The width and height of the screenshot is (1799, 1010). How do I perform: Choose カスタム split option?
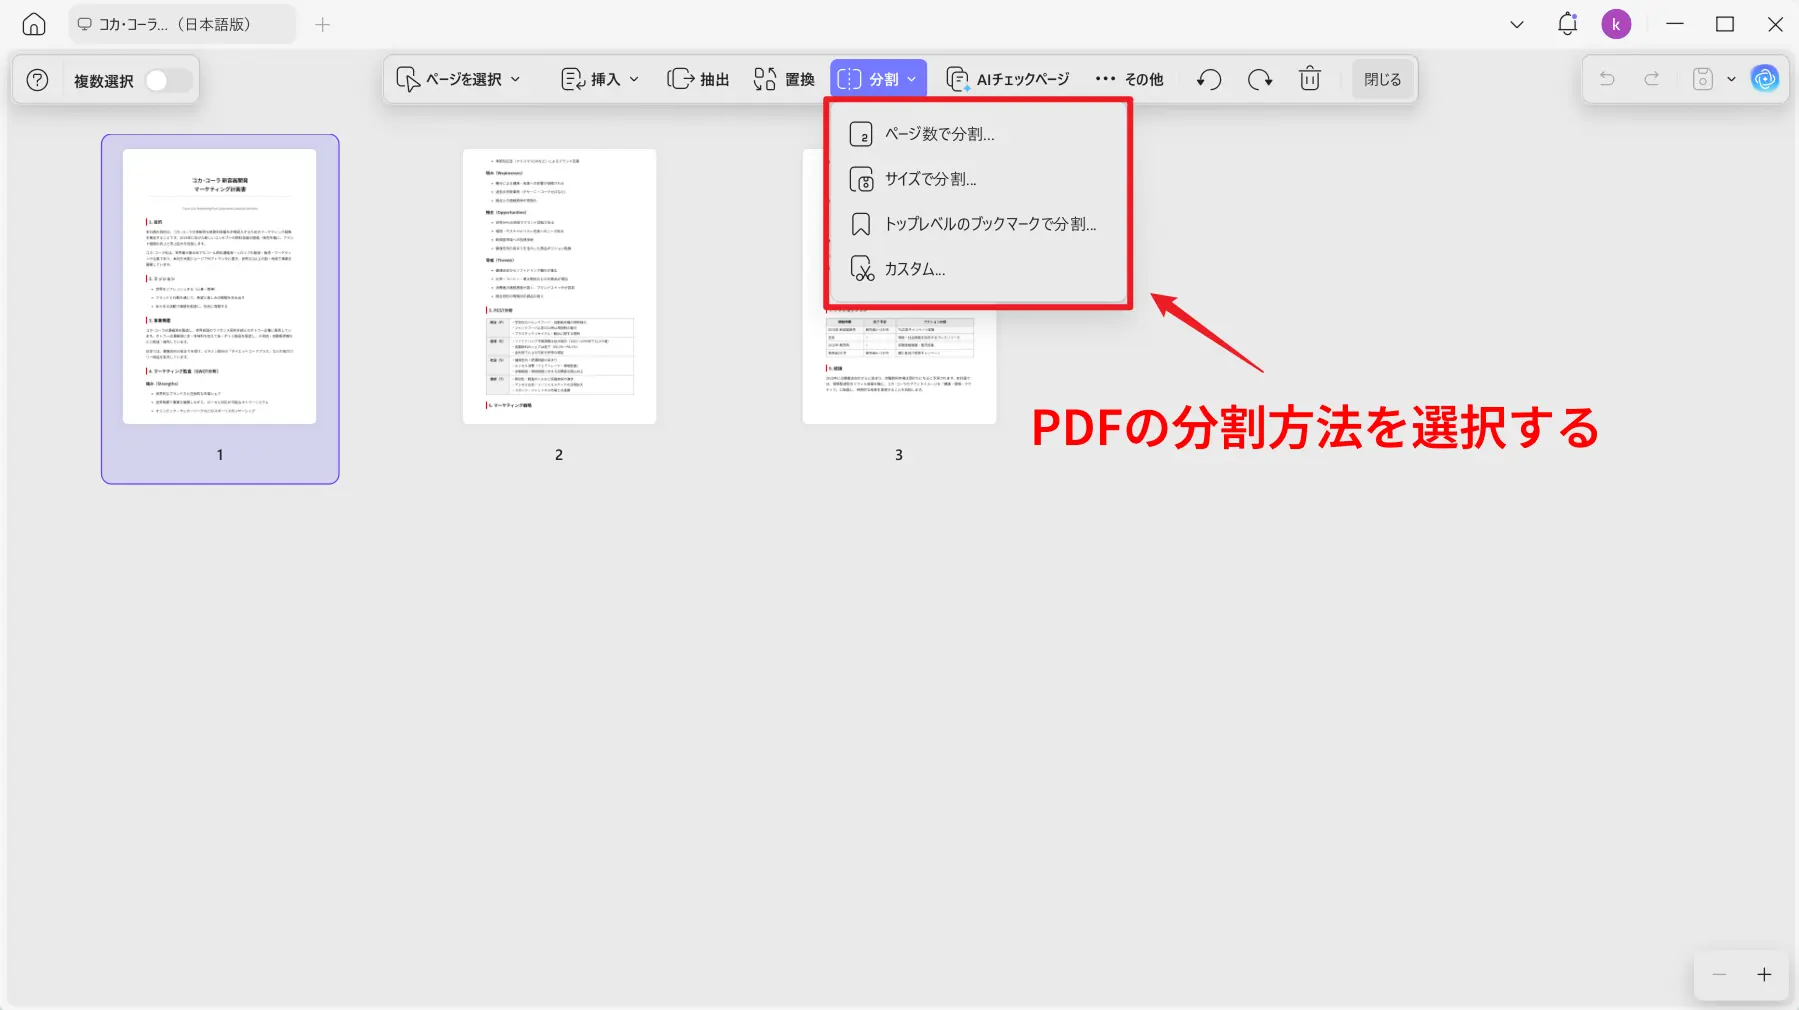978,269
